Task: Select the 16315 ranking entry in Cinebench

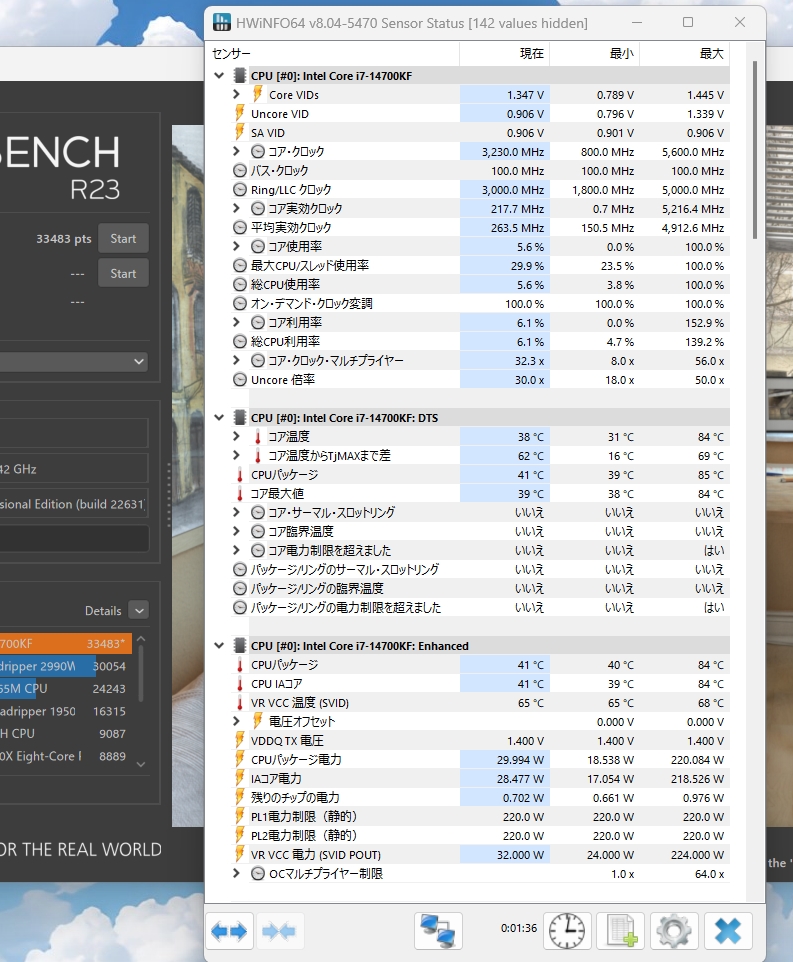Action: [65, 712]
